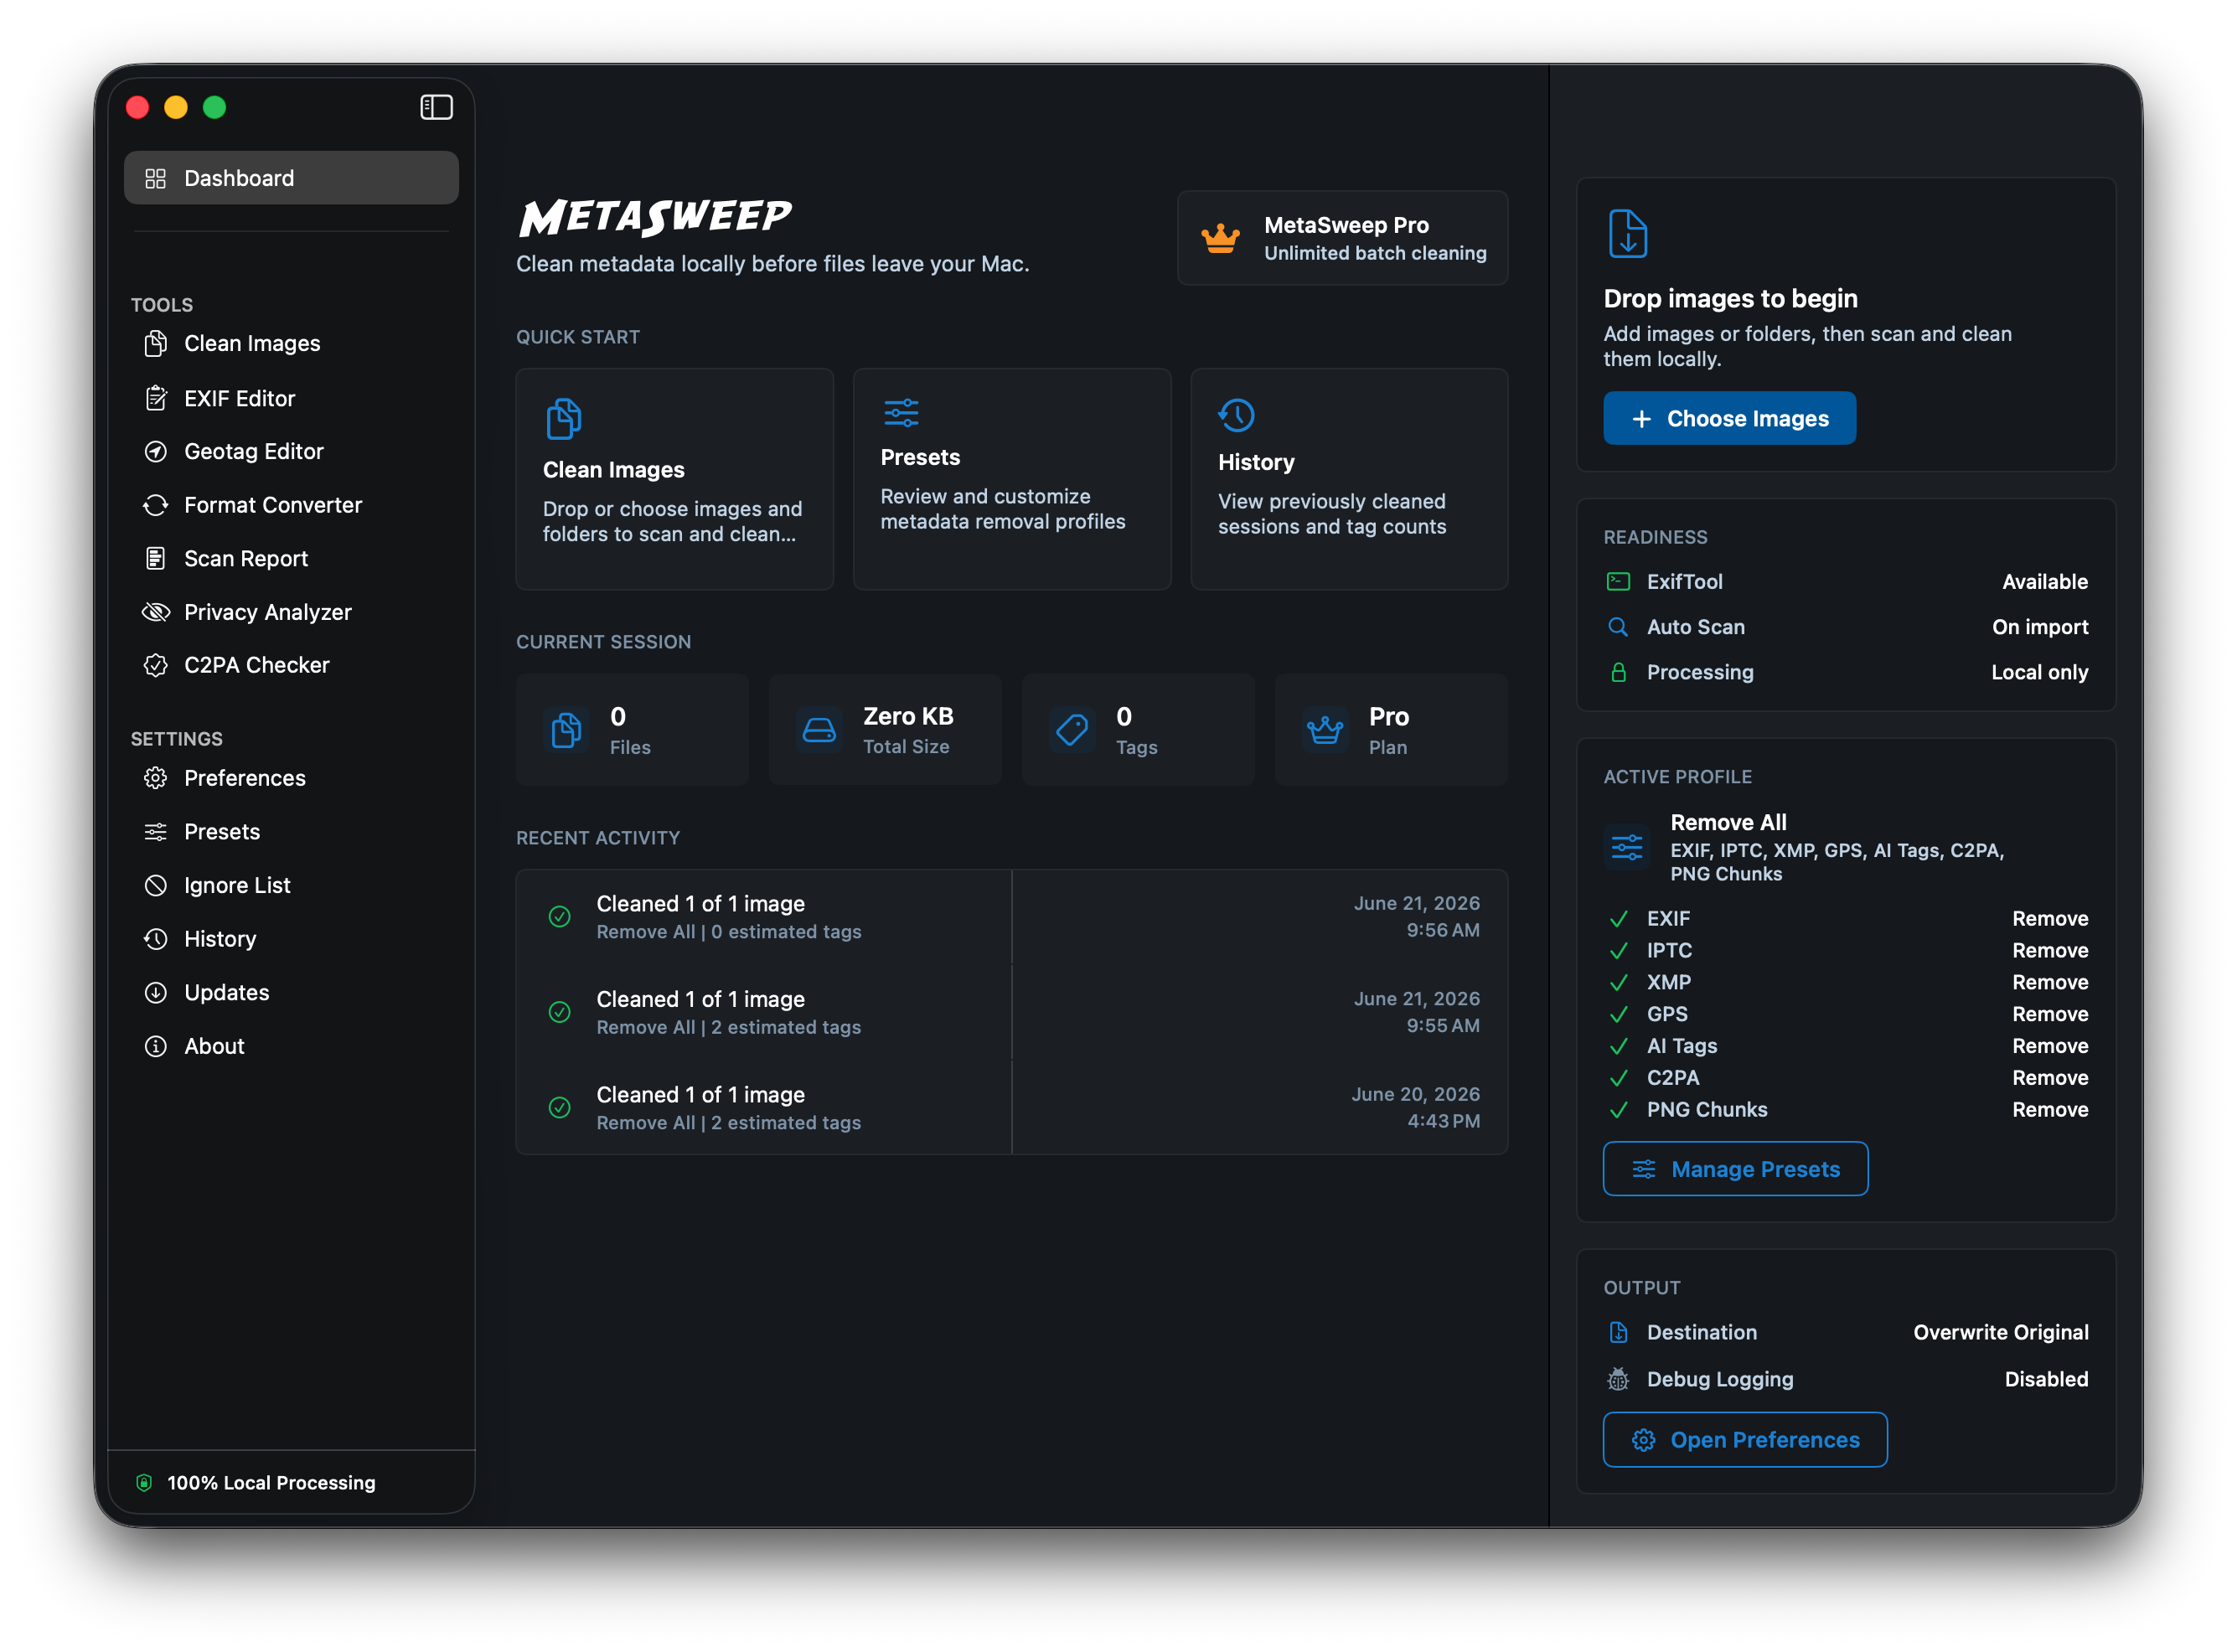Screen dimensions: 2237x1652
Task: Open the MetaSweep Pro unlimited batch card
Action: point(1342,238)
